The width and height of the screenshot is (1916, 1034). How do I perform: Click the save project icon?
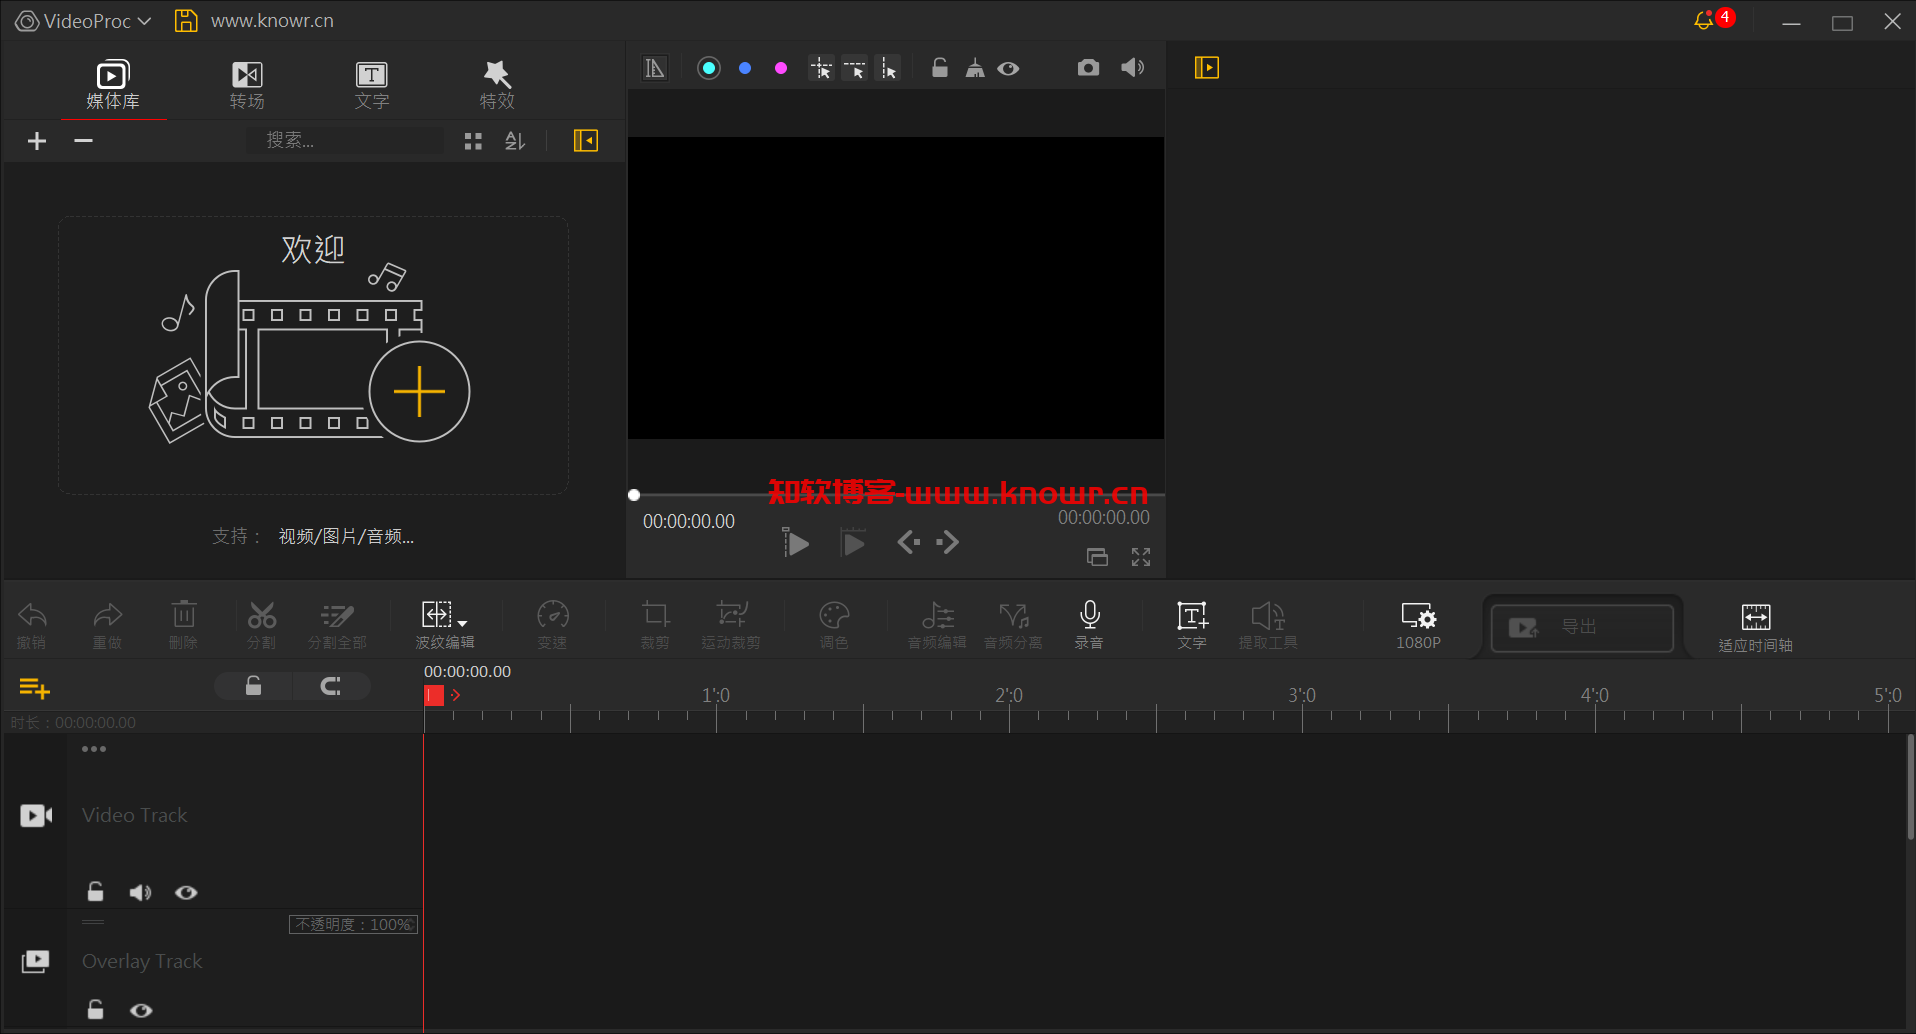point(186,21)
